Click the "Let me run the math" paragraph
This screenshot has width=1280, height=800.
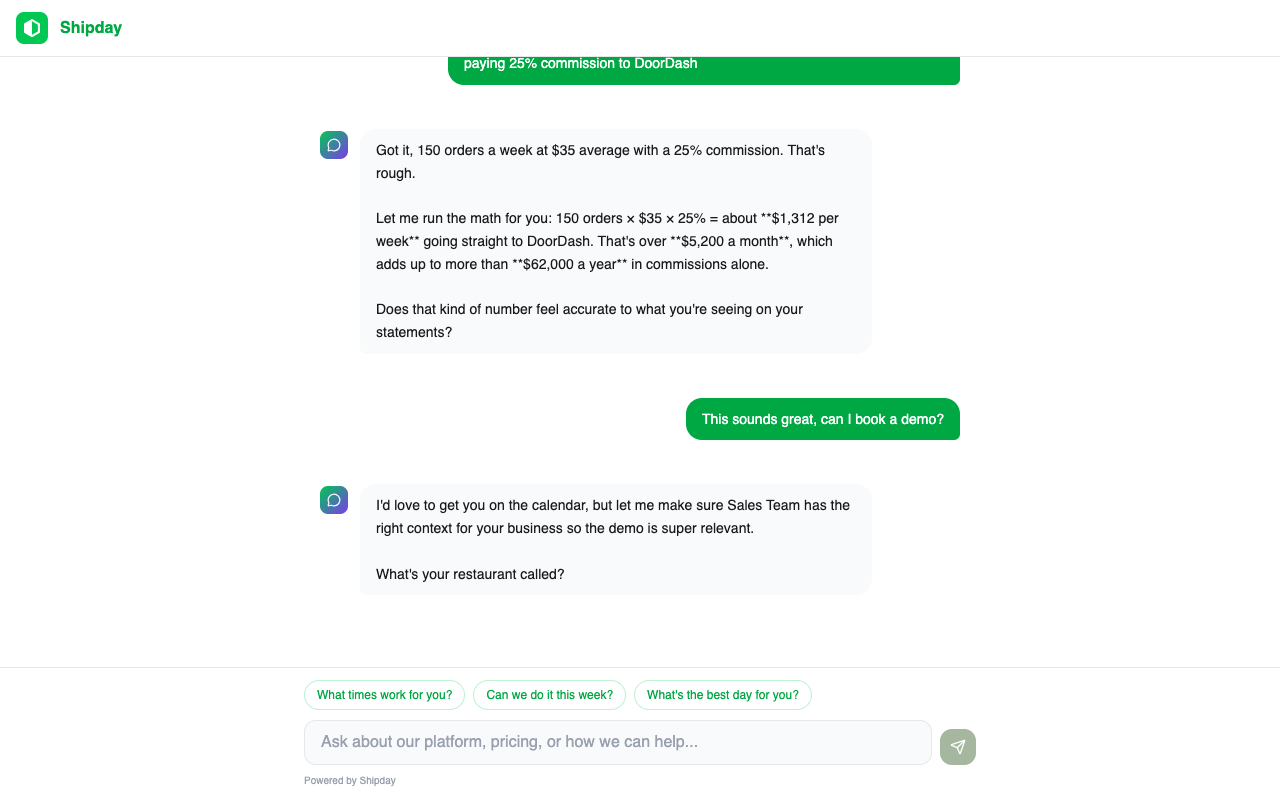pyautogui.click(x=607, y=241)
